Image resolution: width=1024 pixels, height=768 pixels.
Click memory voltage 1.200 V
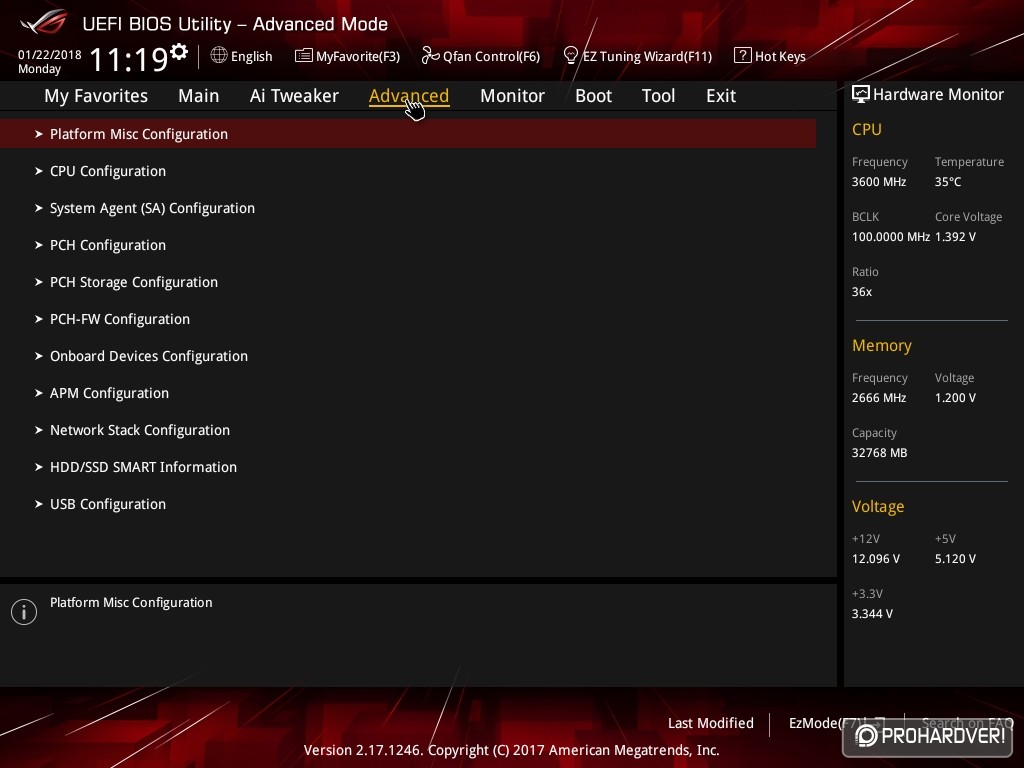[955, 398]
